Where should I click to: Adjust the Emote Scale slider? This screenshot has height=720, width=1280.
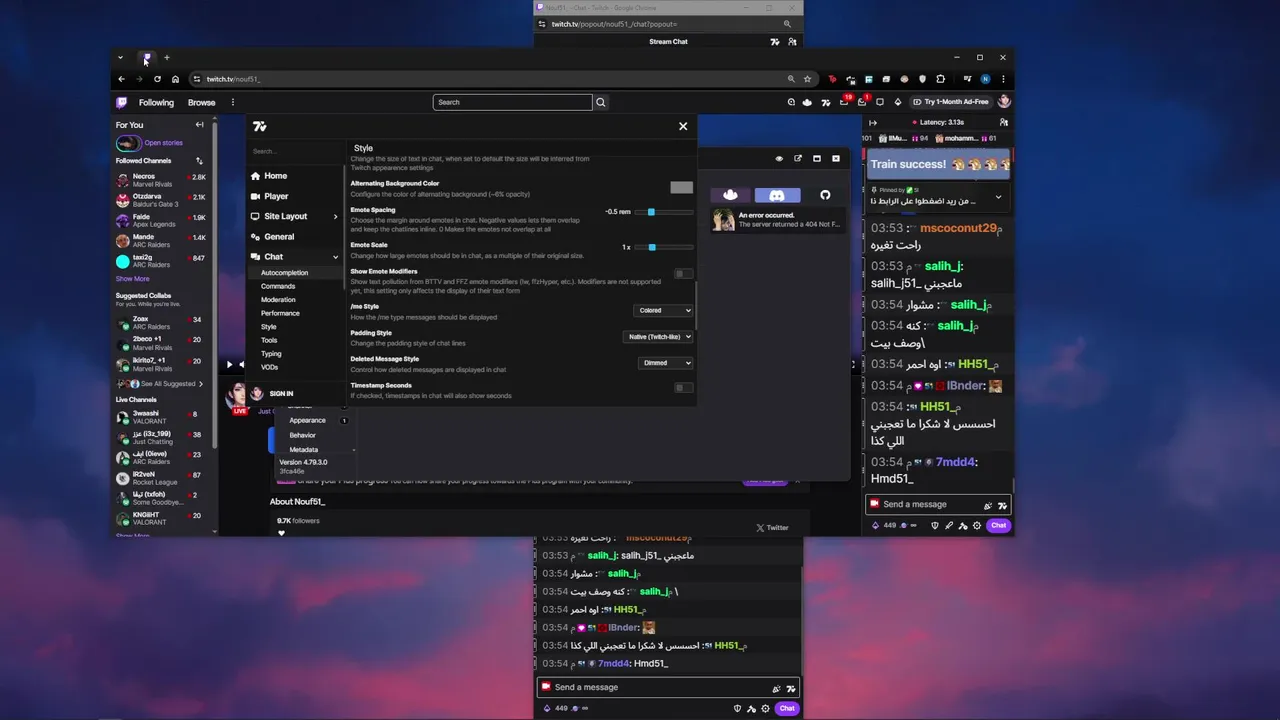664,247
